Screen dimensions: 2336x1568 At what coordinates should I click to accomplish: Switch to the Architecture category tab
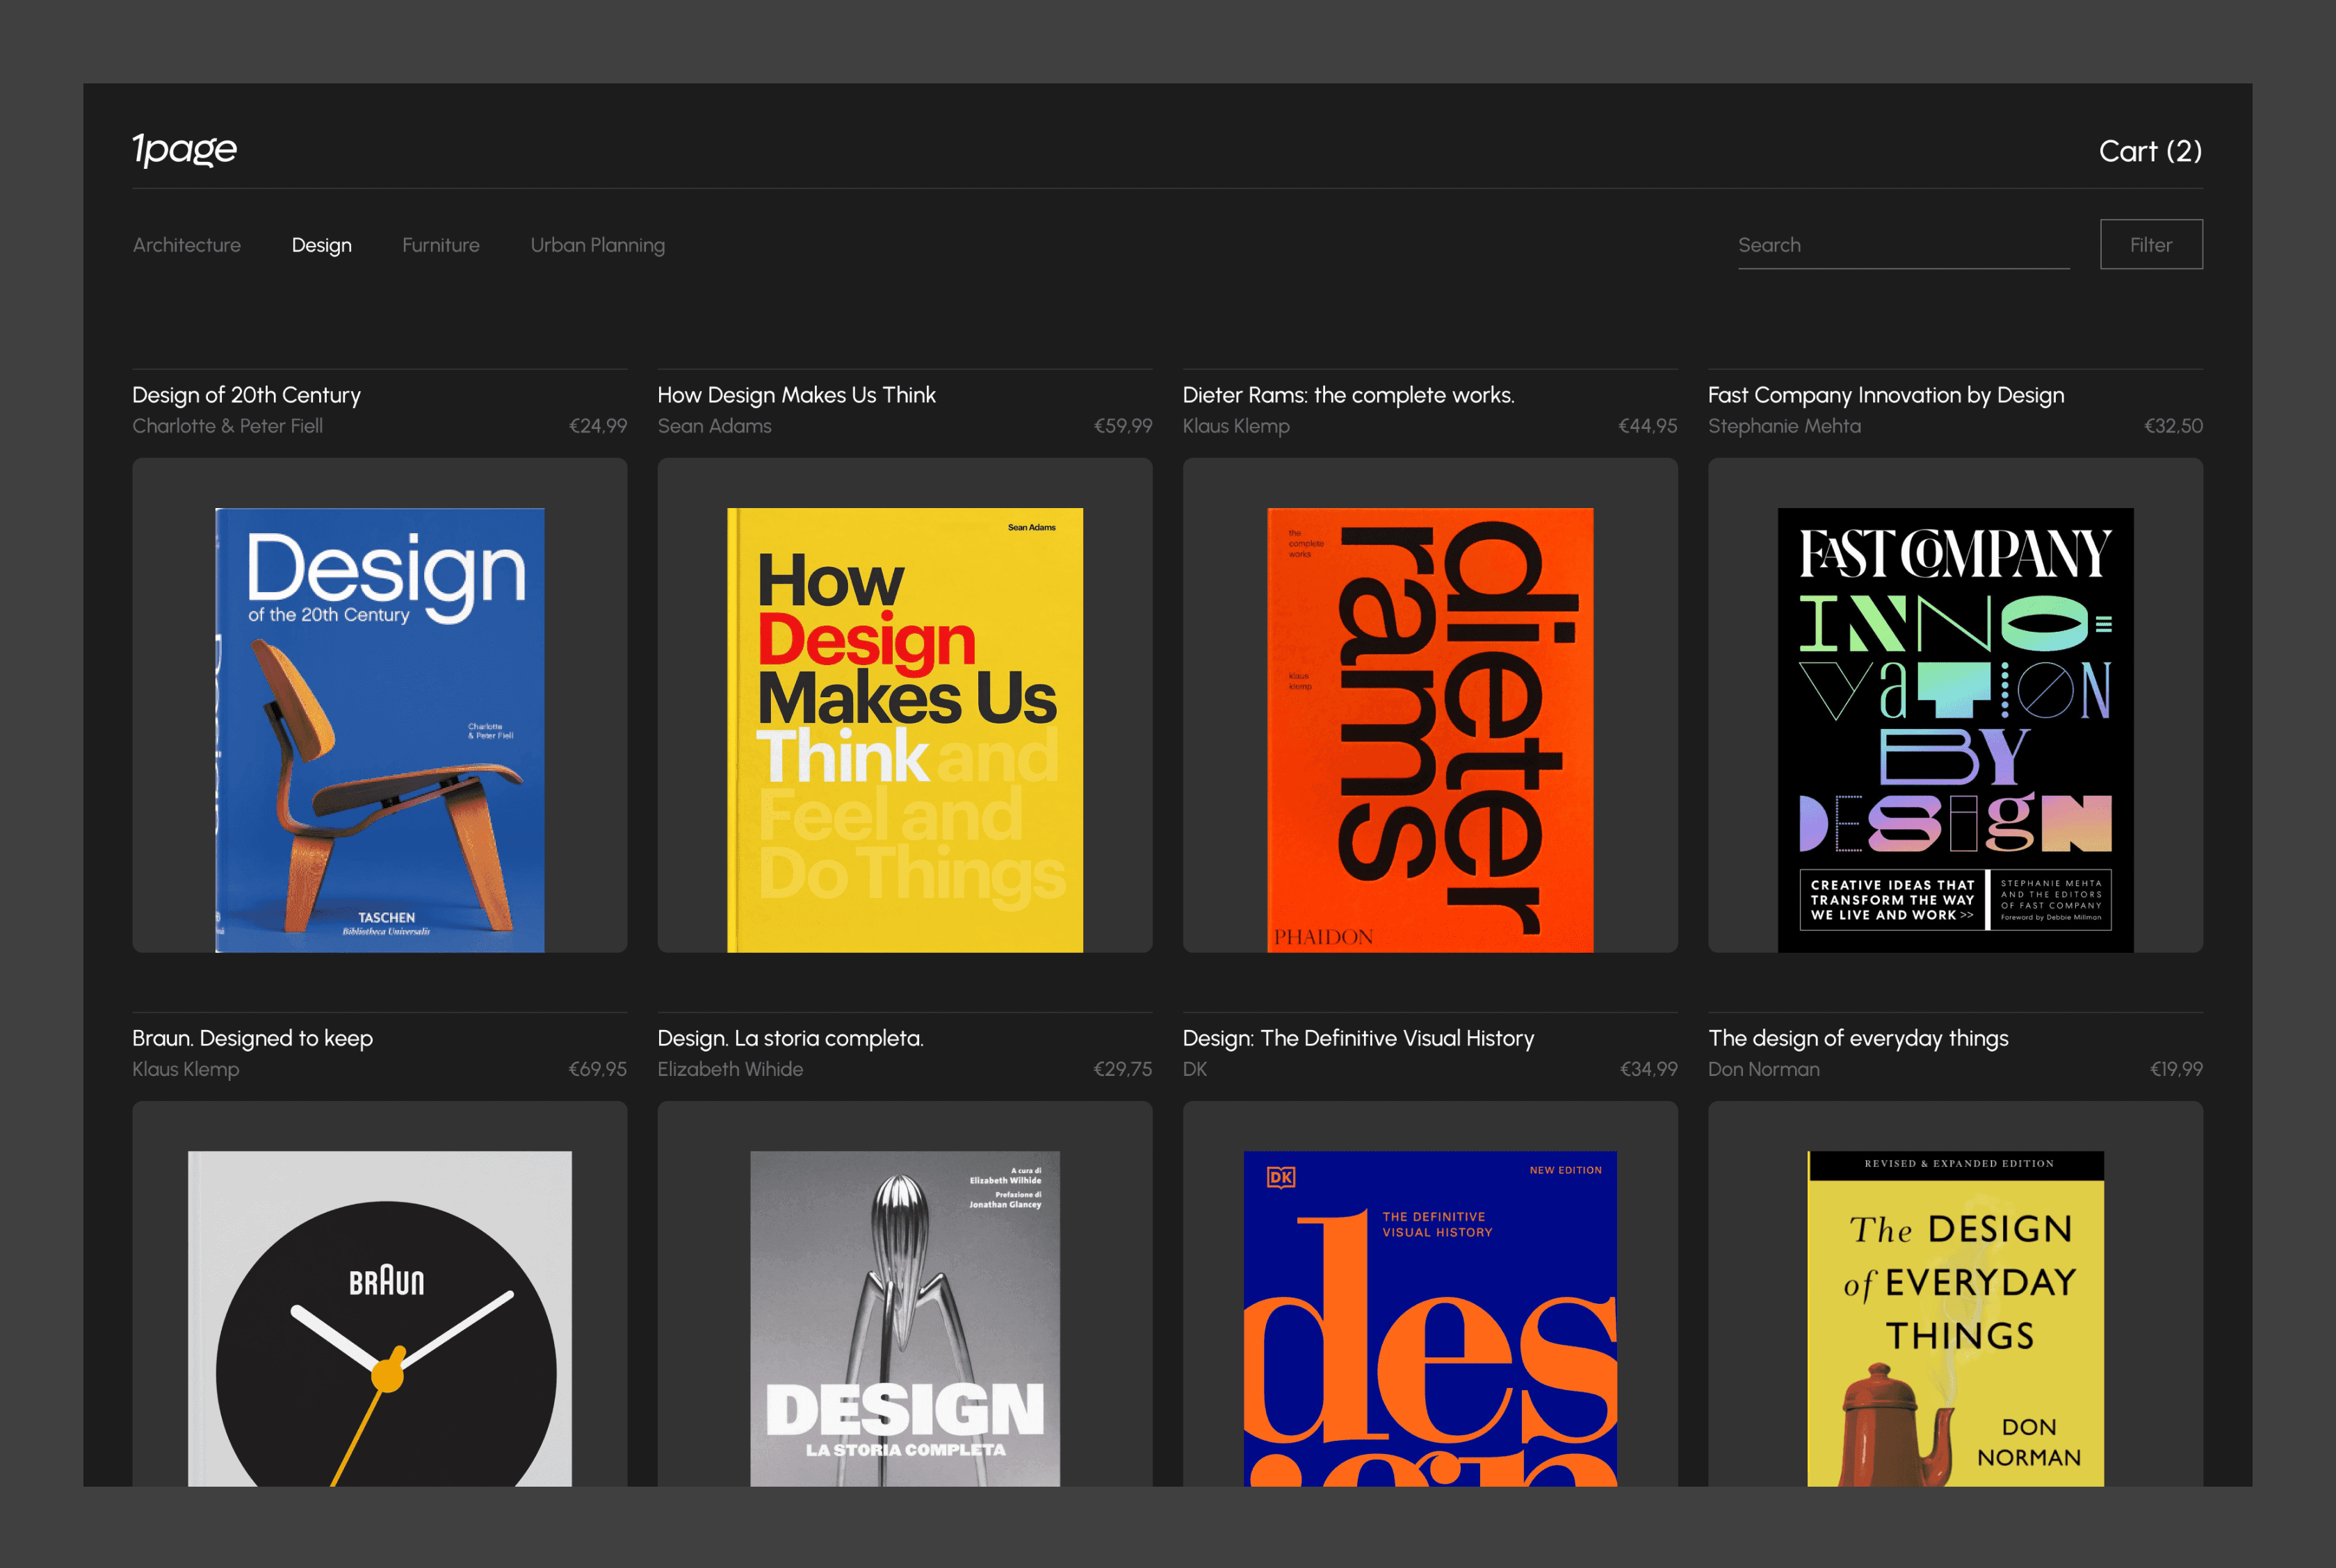click(187, 245)
